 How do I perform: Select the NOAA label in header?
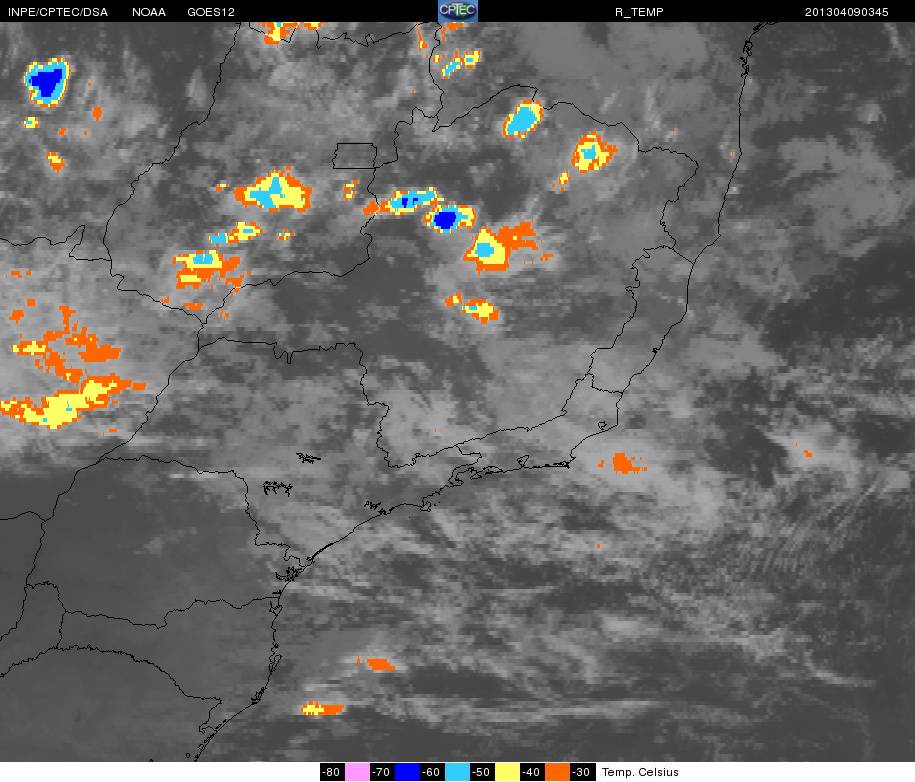[149, 12]
